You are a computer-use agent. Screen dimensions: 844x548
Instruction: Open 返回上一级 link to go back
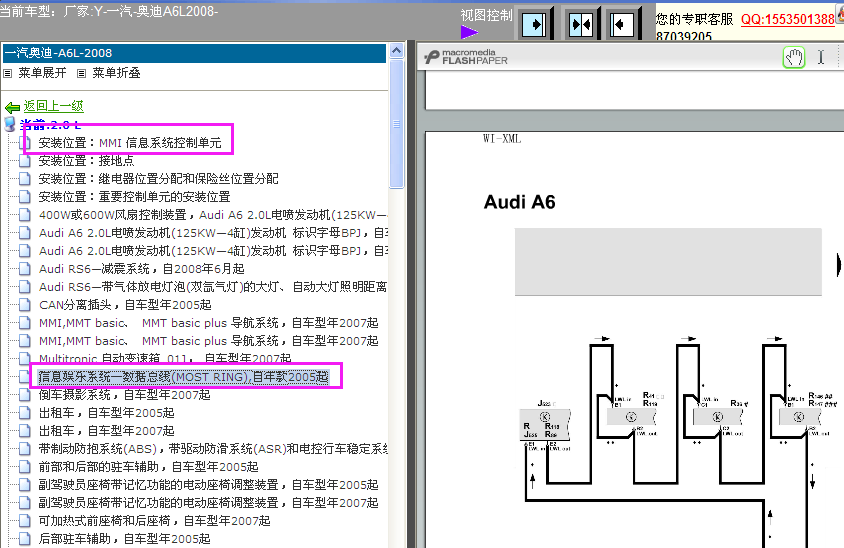[53, 106]
